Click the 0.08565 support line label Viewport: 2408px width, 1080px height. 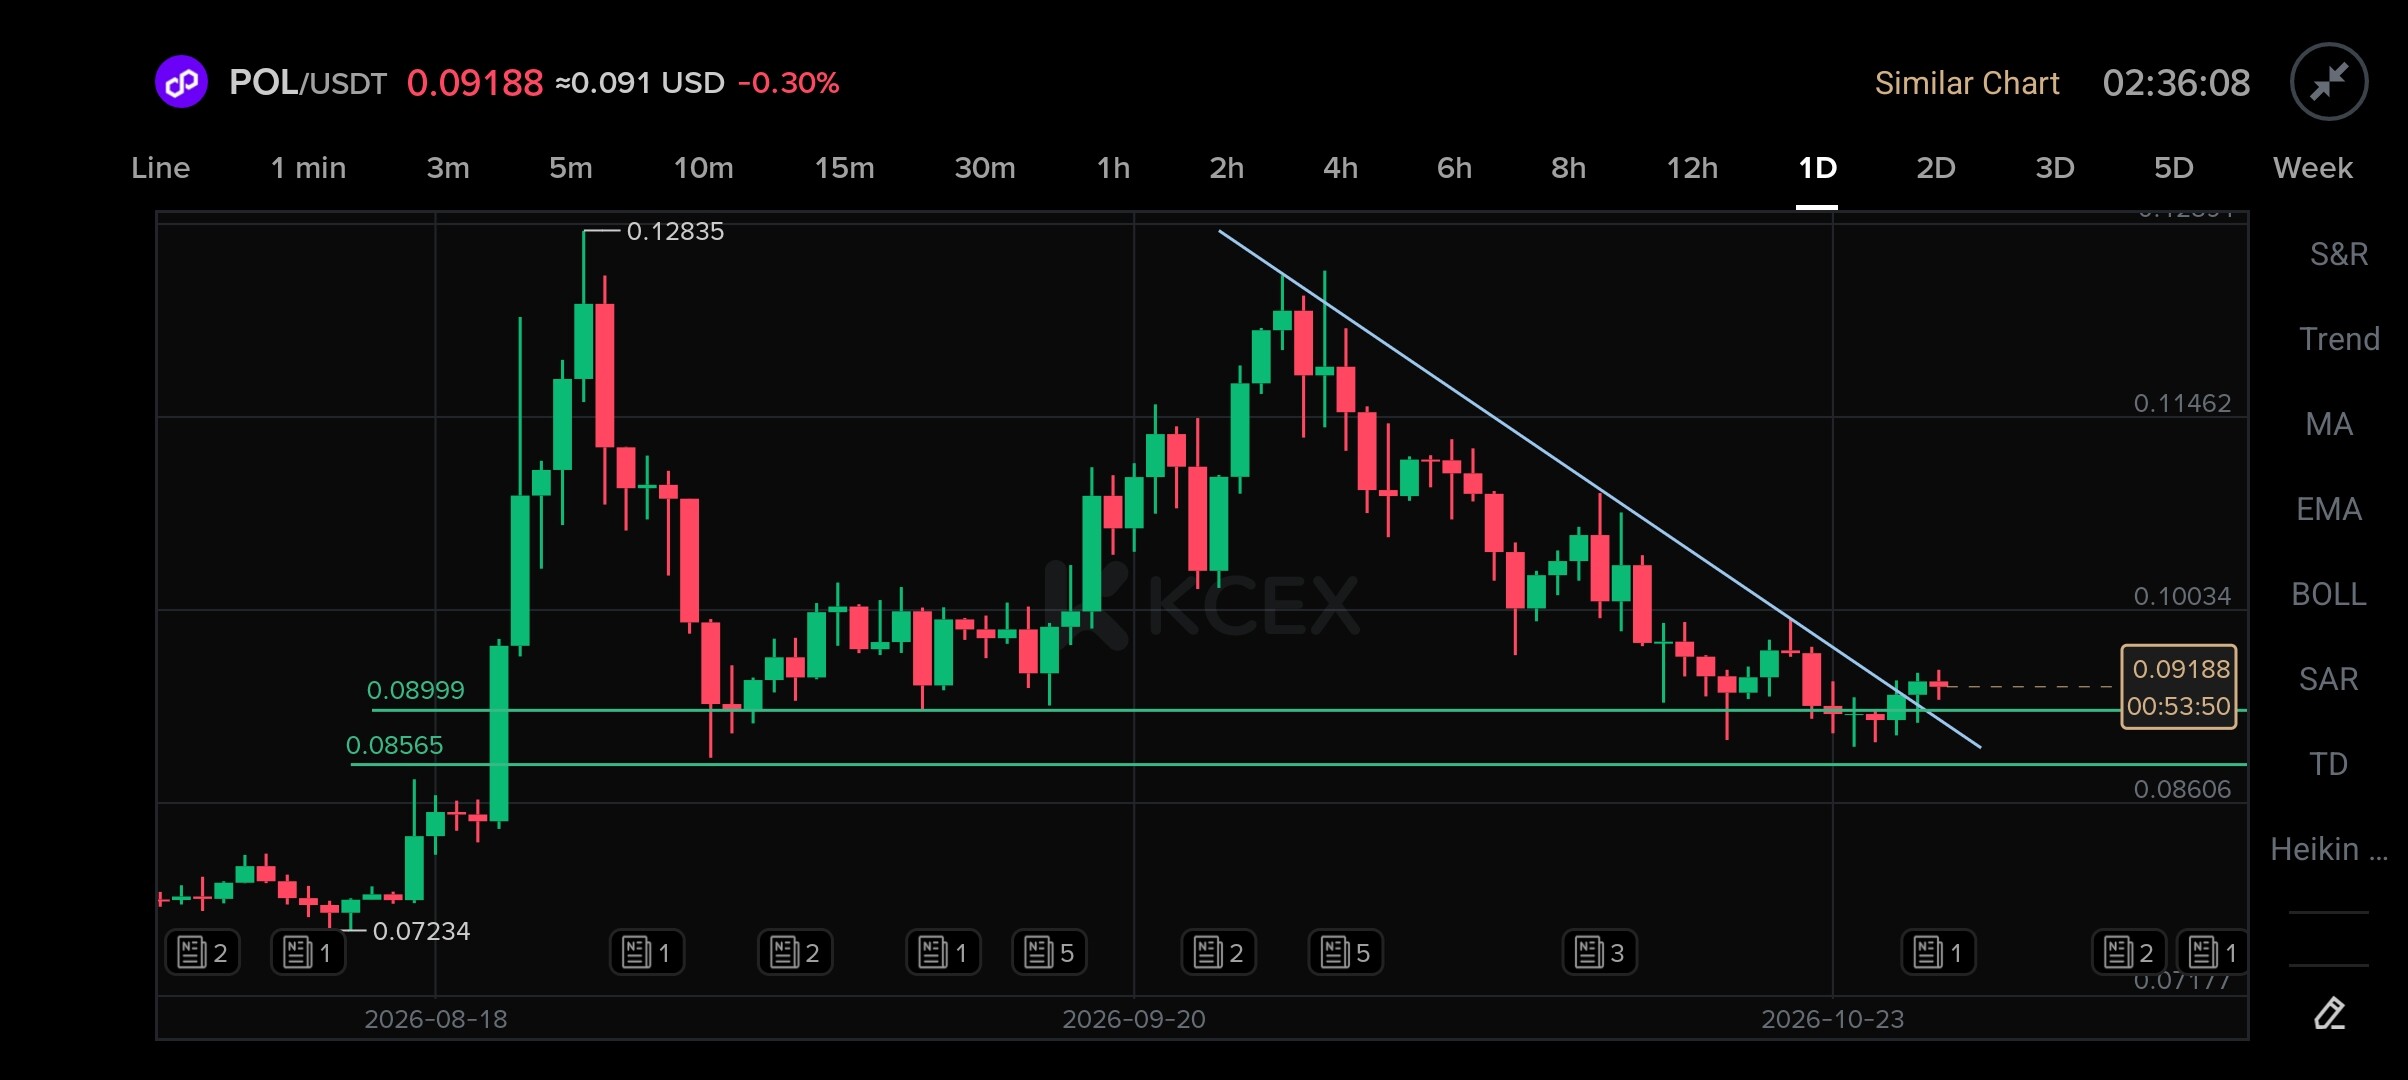[394, 745]
